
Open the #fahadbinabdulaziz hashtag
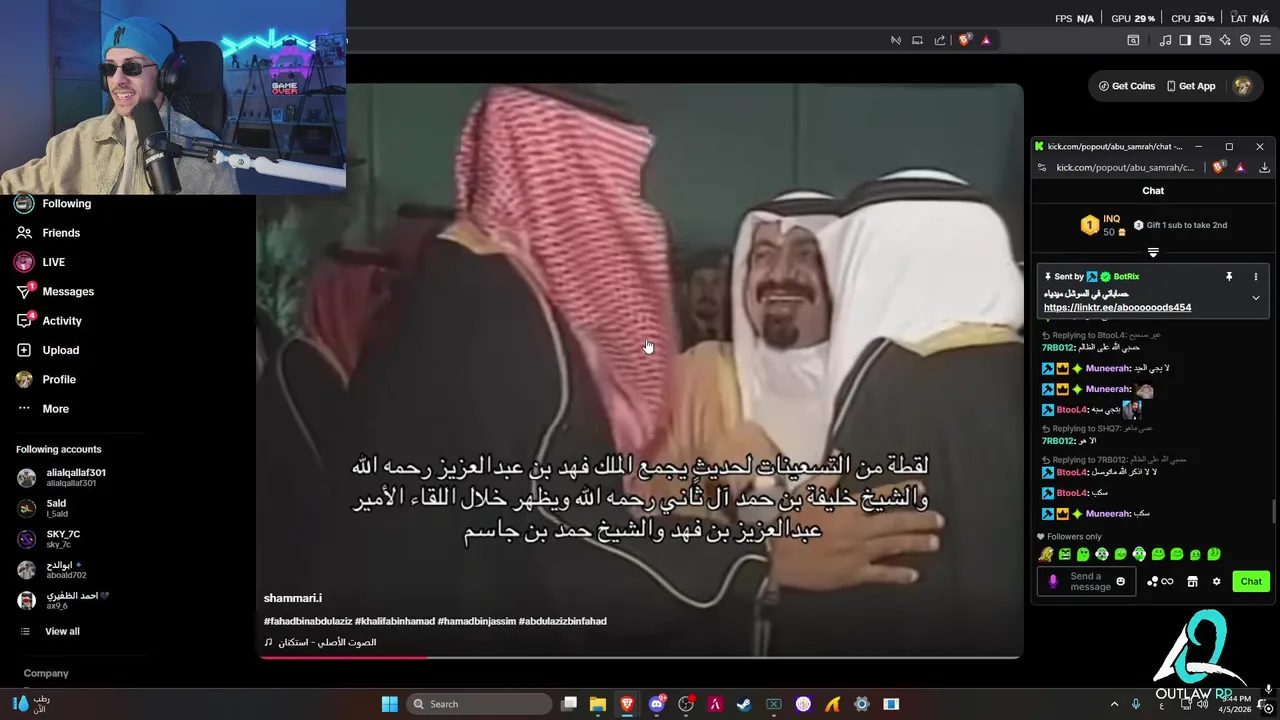tap(307, 621)
